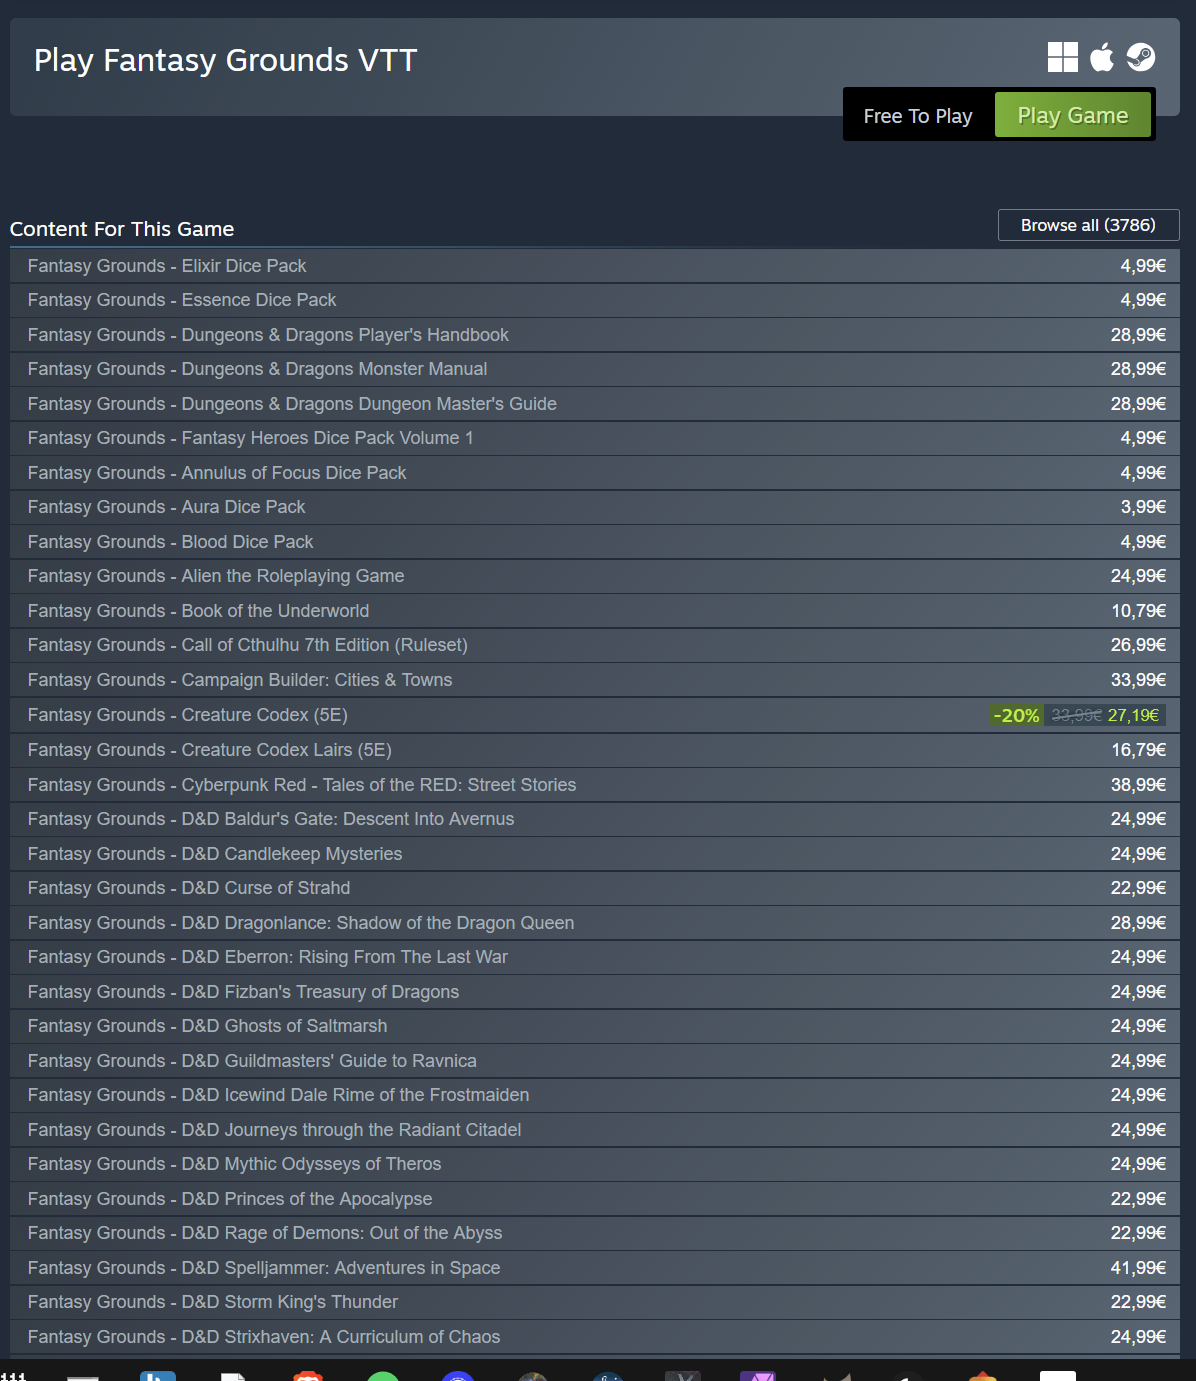Select Annulus of Focus Dice Pack
This screenshot has height=1381, width=1196.
coord(595,473)
